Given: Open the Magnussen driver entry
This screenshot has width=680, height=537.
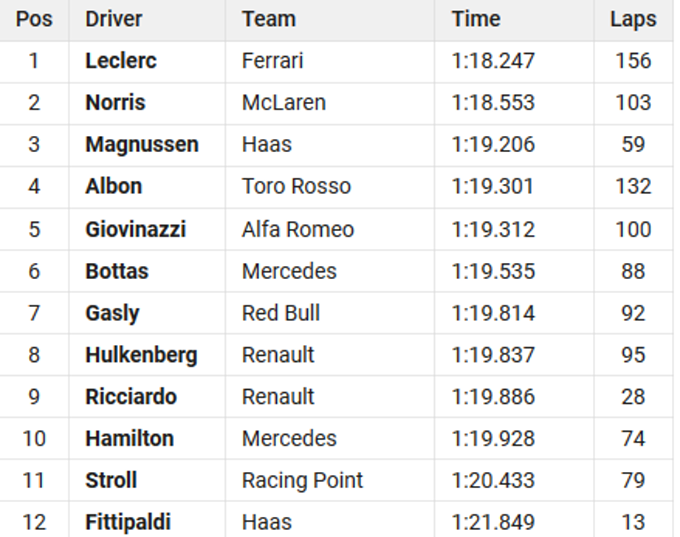Looking at the screenshot, I should pos(142,145).
